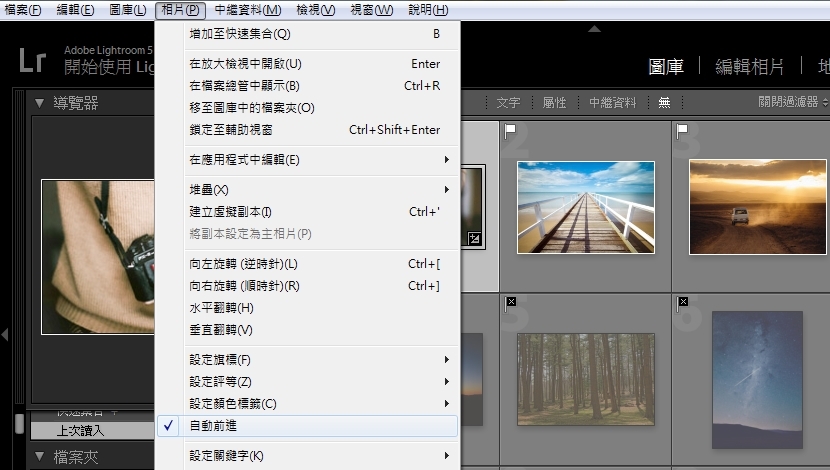Image resolution: width=830 pixels, height=470 pixels.
Task: Switch to the 圖庫 module
Action: click(x=666, y=67)
